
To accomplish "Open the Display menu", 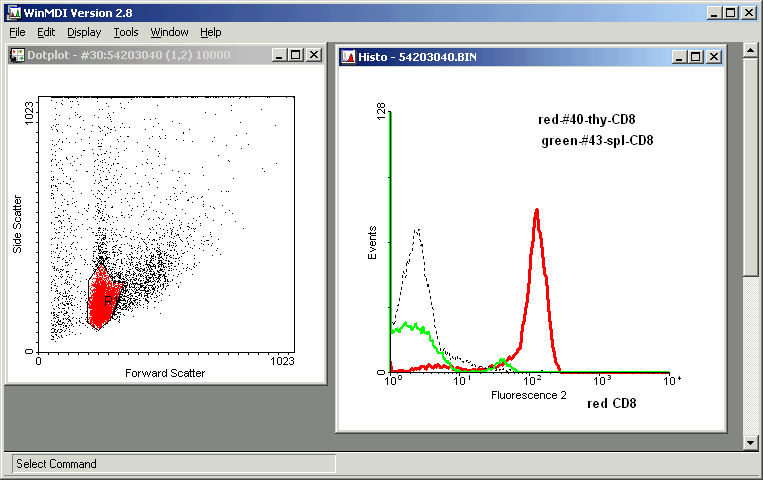I will [x=84, y=32].
